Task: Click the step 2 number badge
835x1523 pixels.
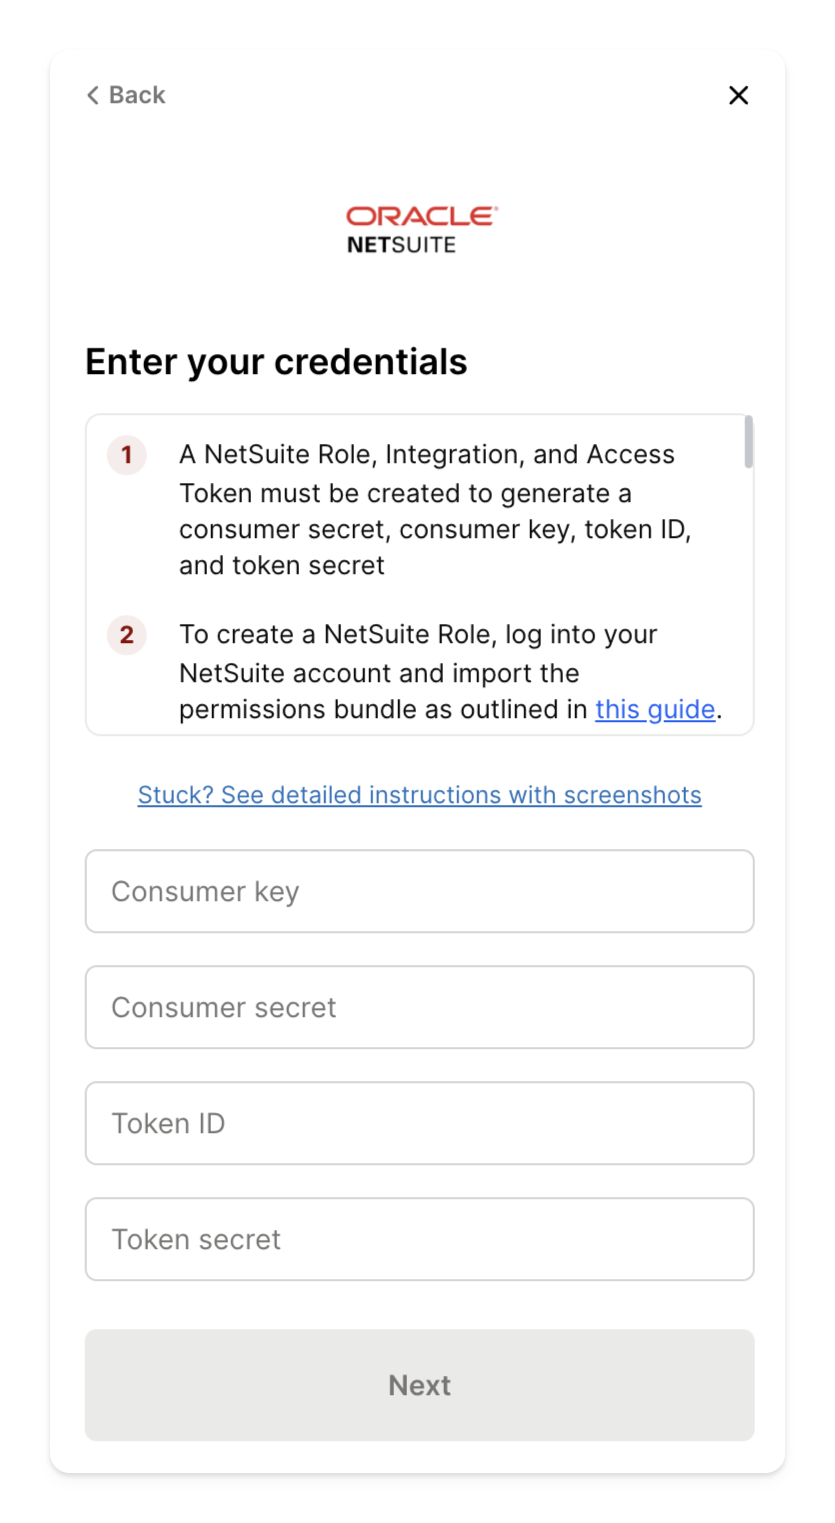Action: 127,635
